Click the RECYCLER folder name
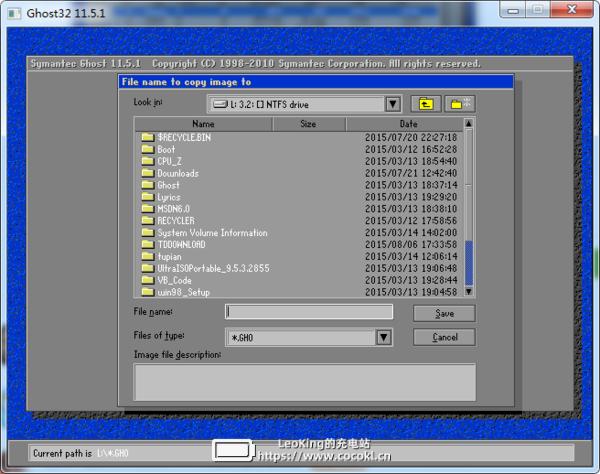Viewport: 600px width, 474px height. coord(176,221)
